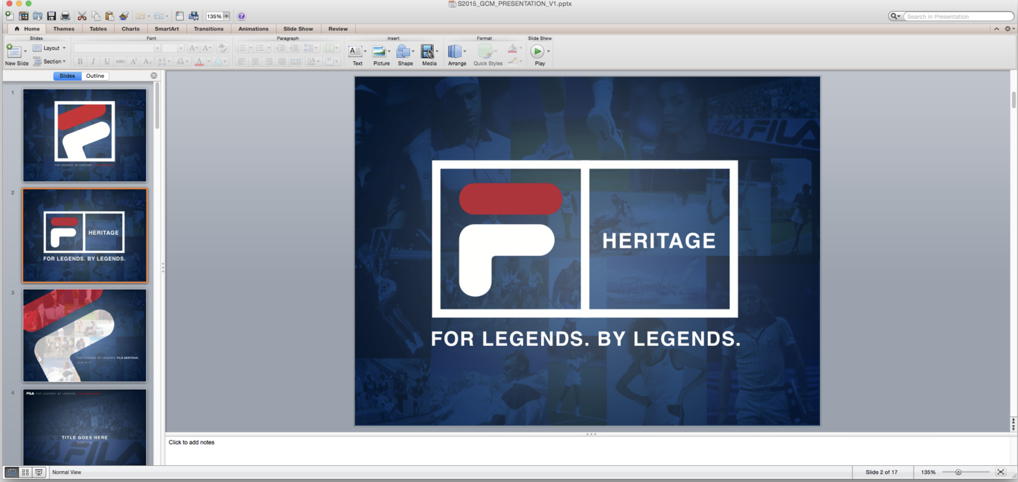Click the Copy icon in the toolbar
Screen dimensions: 1018x482
95,16
